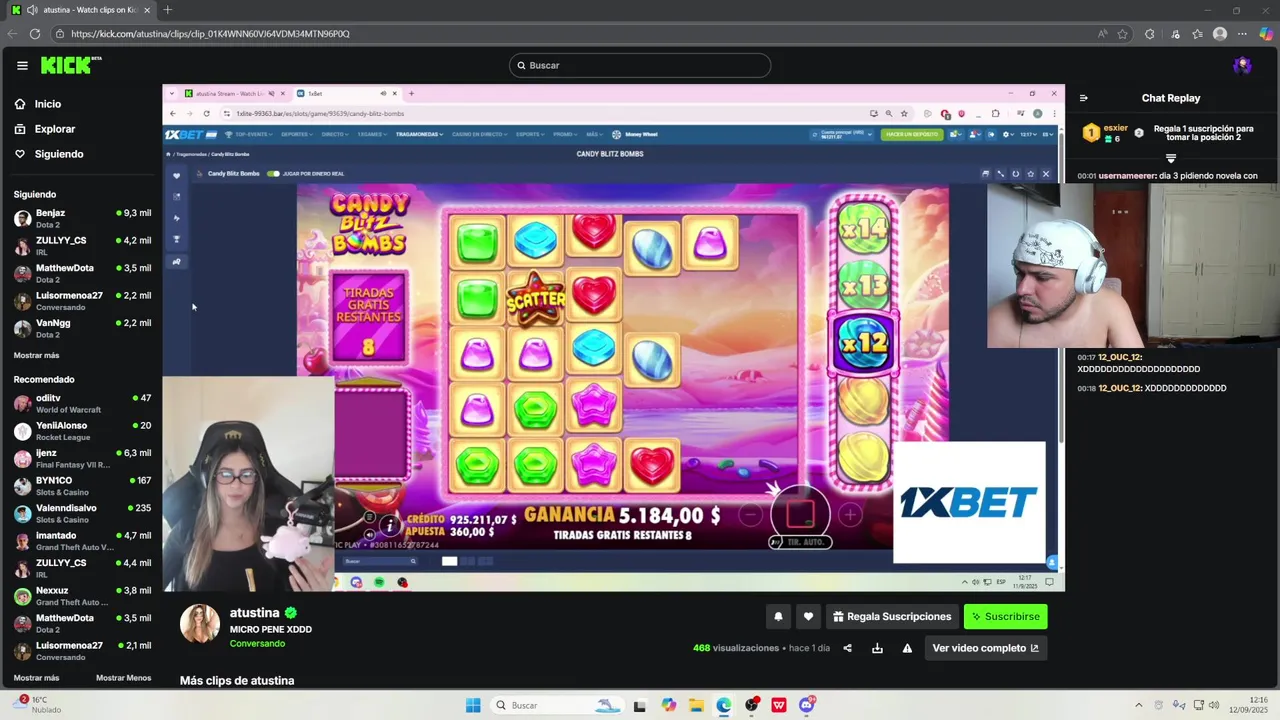Enable notifications with the bell icon

pyautogui.click(x=778, y=617)
